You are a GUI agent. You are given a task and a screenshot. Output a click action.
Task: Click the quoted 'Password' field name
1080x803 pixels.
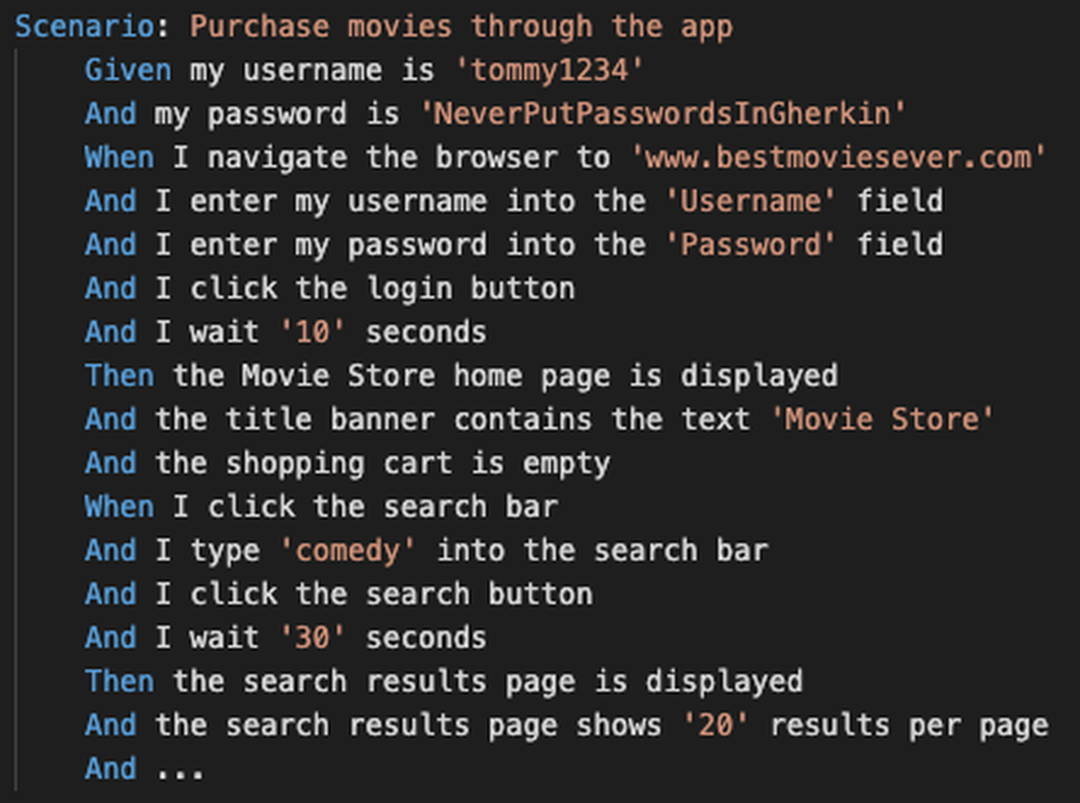[751, 245]
